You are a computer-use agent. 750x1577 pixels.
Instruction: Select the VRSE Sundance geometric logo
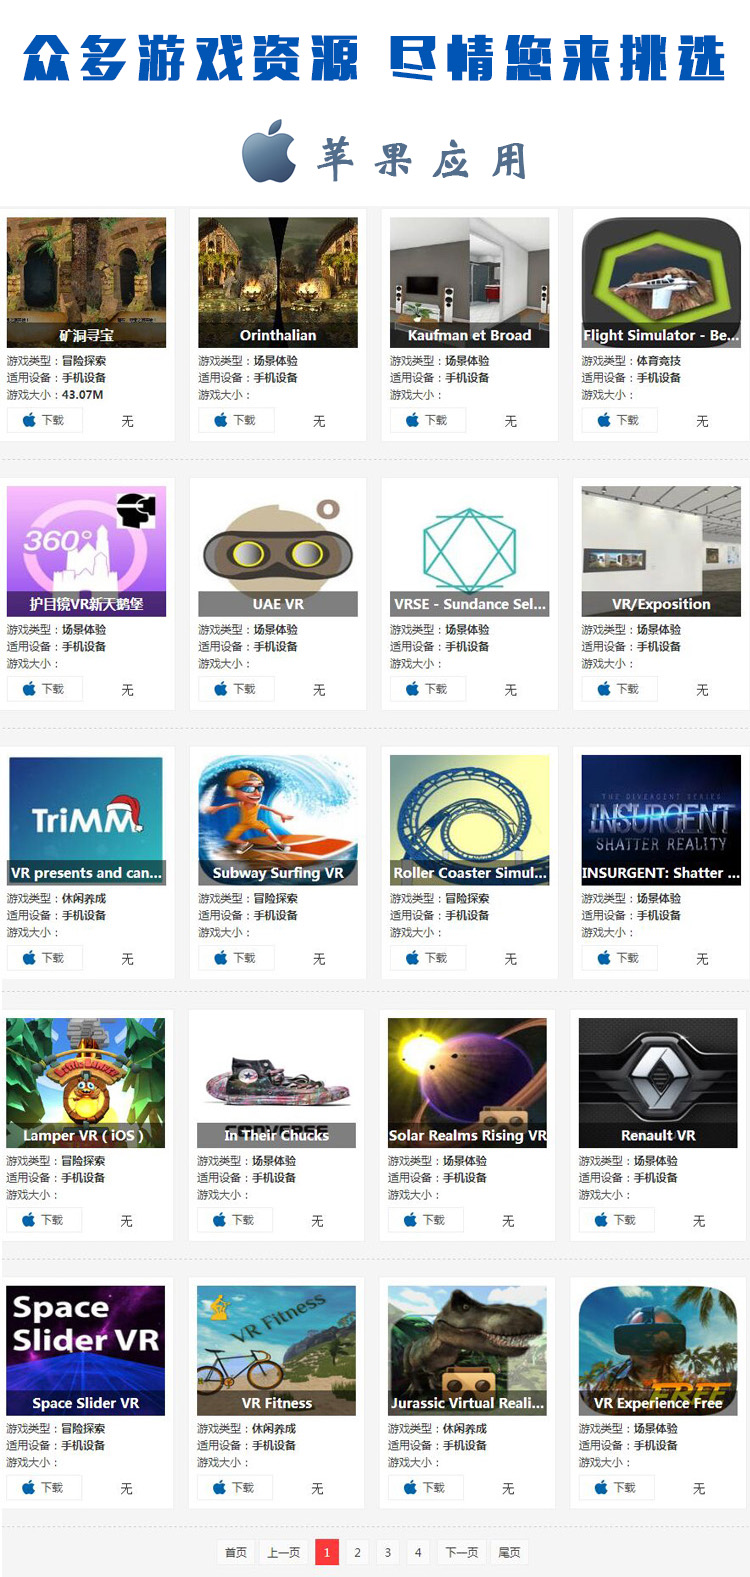pos(469,551)
